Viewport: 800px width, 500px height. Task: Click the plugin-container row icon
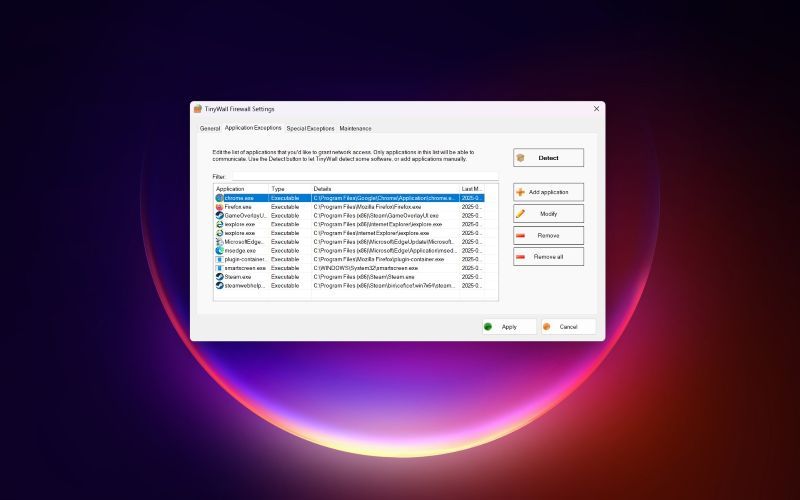pyautogui.click(x=219, y=259)
